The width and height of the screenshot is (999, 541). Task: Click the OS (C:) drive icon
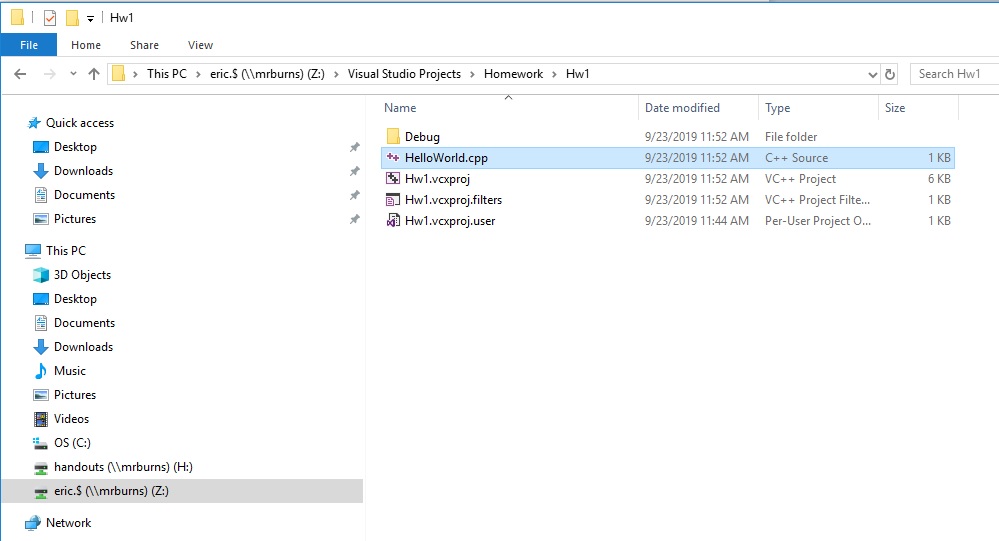tap(41, 443)
